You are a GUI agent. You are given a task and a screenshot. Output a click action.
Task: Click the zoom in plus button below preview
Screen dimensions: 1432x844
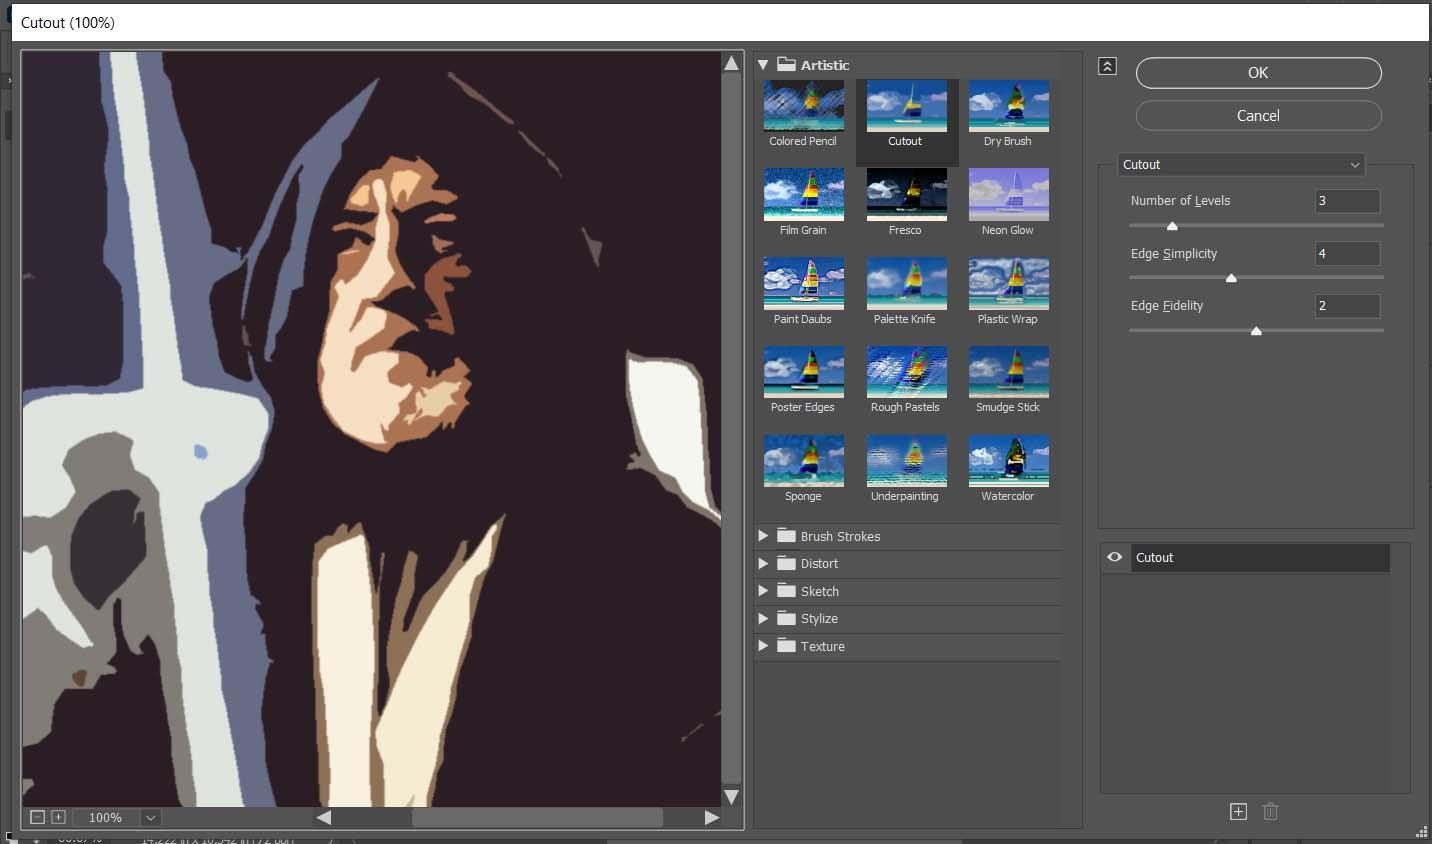pos(58,817)
